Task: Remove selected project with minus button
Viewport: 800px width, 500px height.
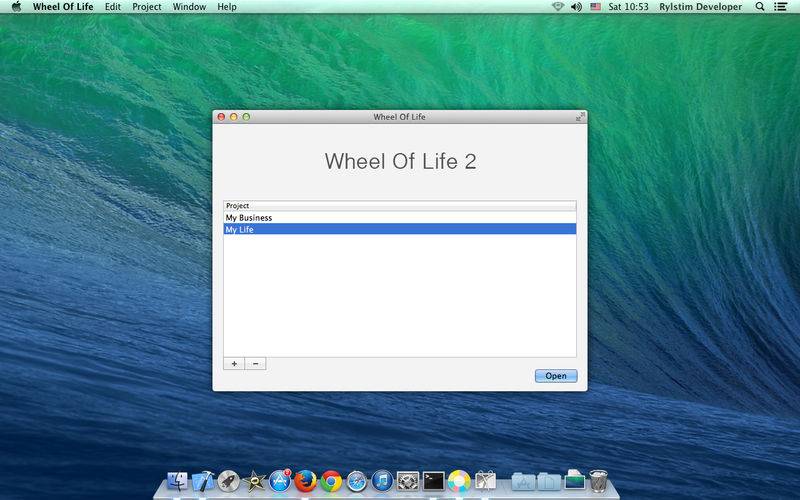Action: (256, 364)
